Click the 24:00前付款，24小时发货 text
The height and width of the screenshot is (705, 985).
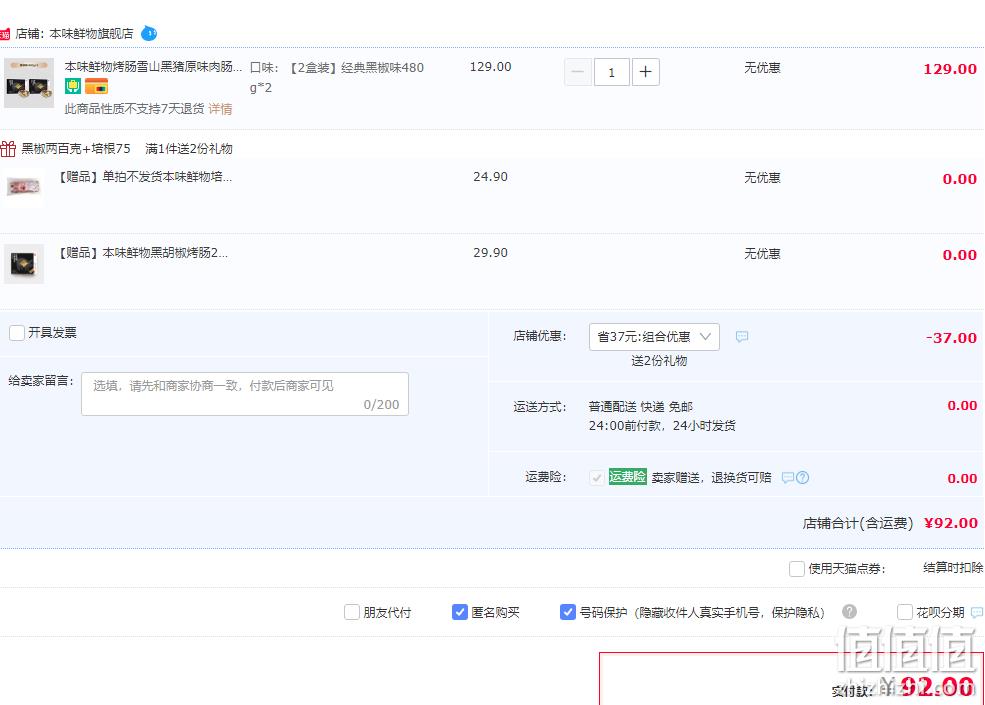662,425
